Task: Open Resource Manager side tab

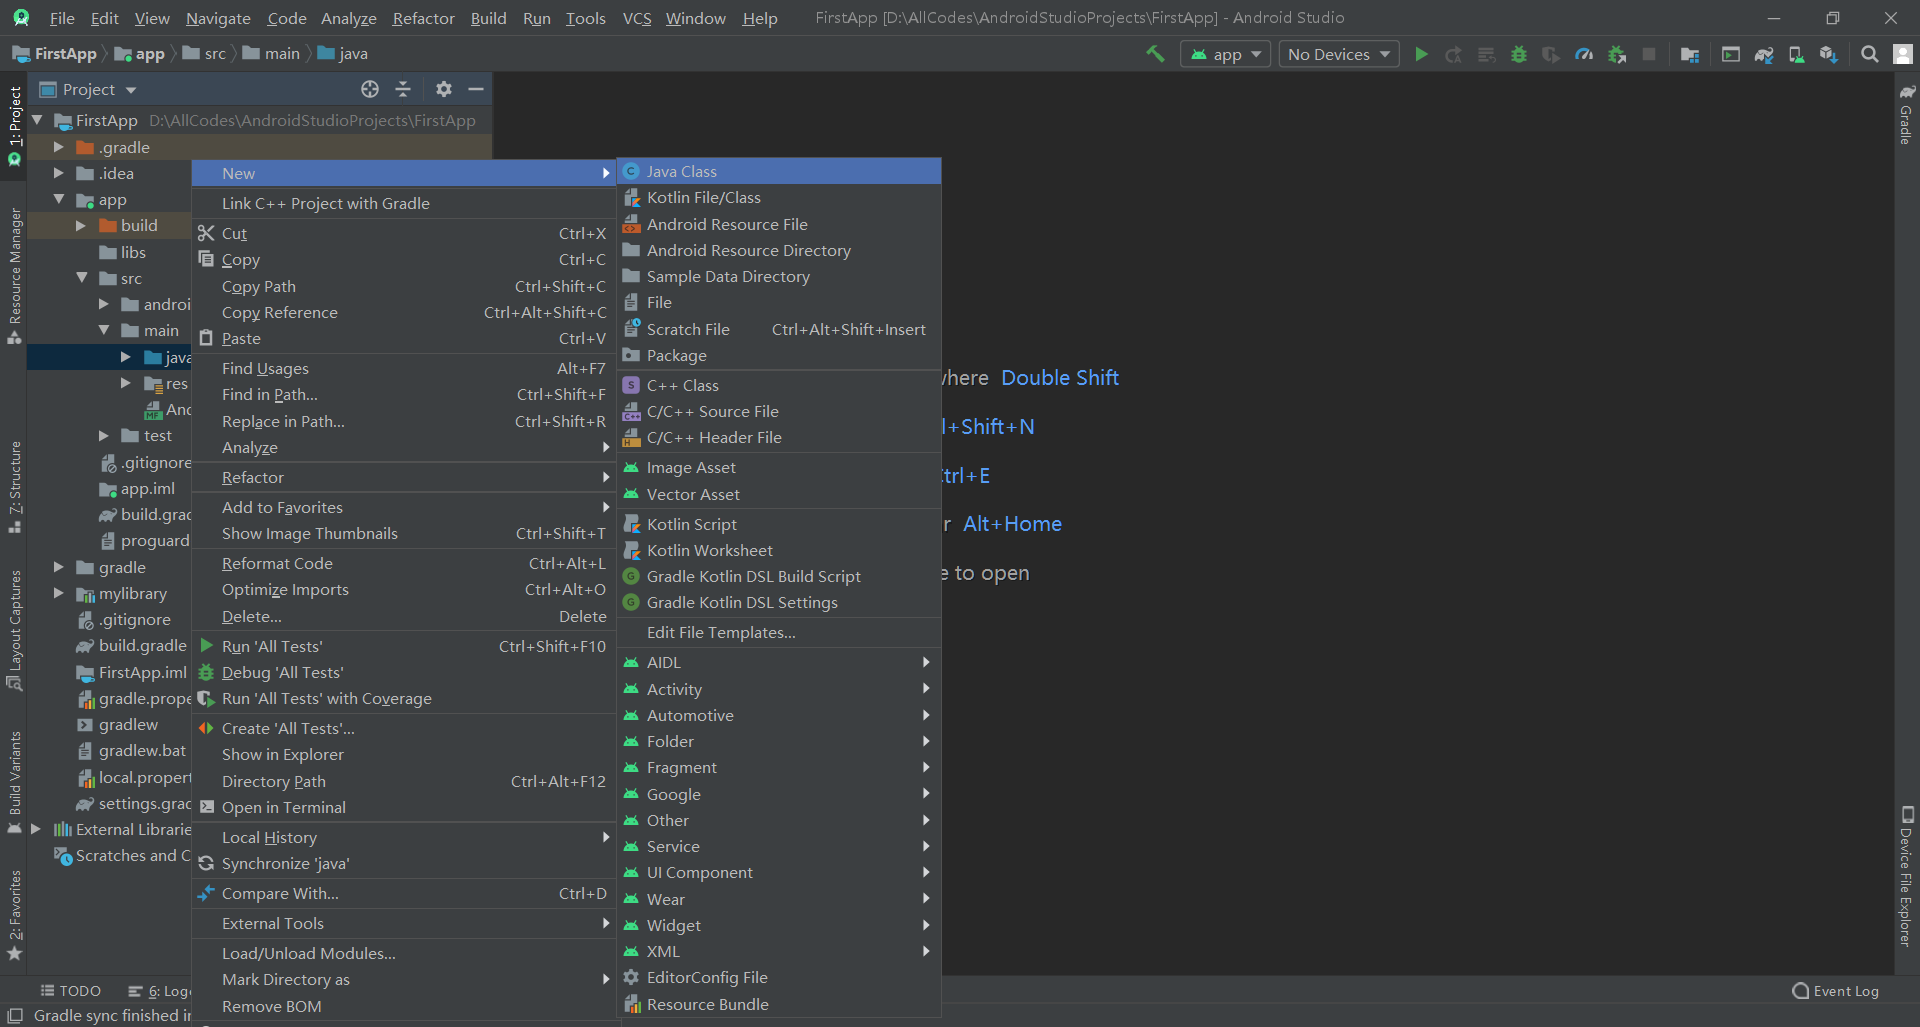Action: pos(14,276)
